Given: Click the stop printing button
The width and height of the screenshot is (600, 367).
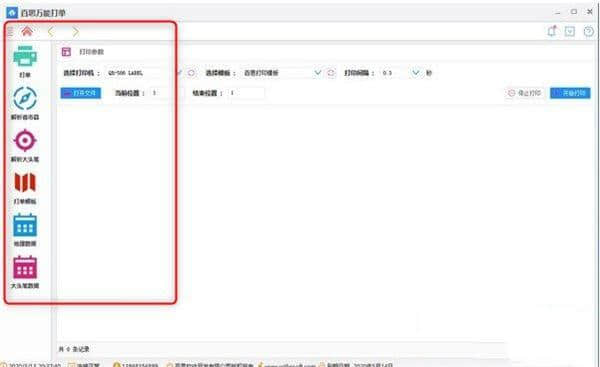Looking at the screenshot, I should click(525, 93).
